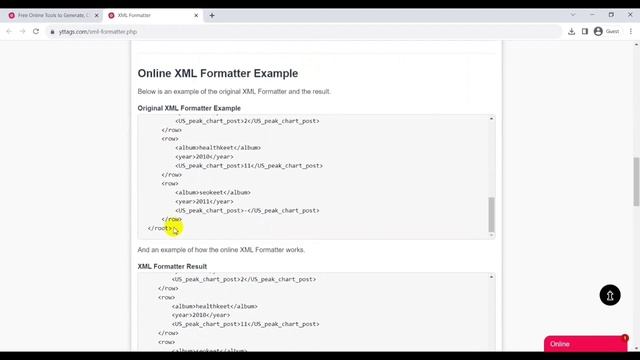Go forward to next page

point(22,31)
